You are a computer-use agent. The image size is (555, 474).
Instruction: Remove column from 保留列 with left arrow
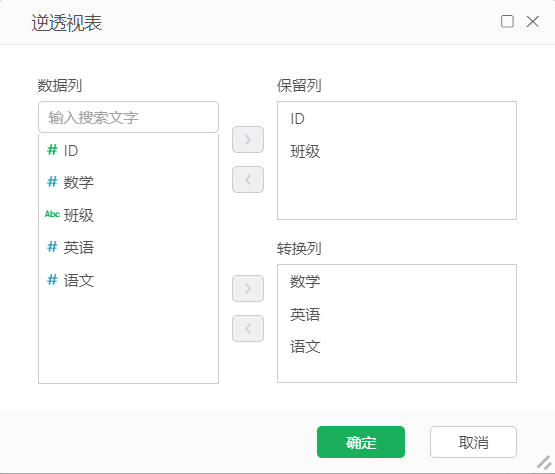click(x=248, y=179)
